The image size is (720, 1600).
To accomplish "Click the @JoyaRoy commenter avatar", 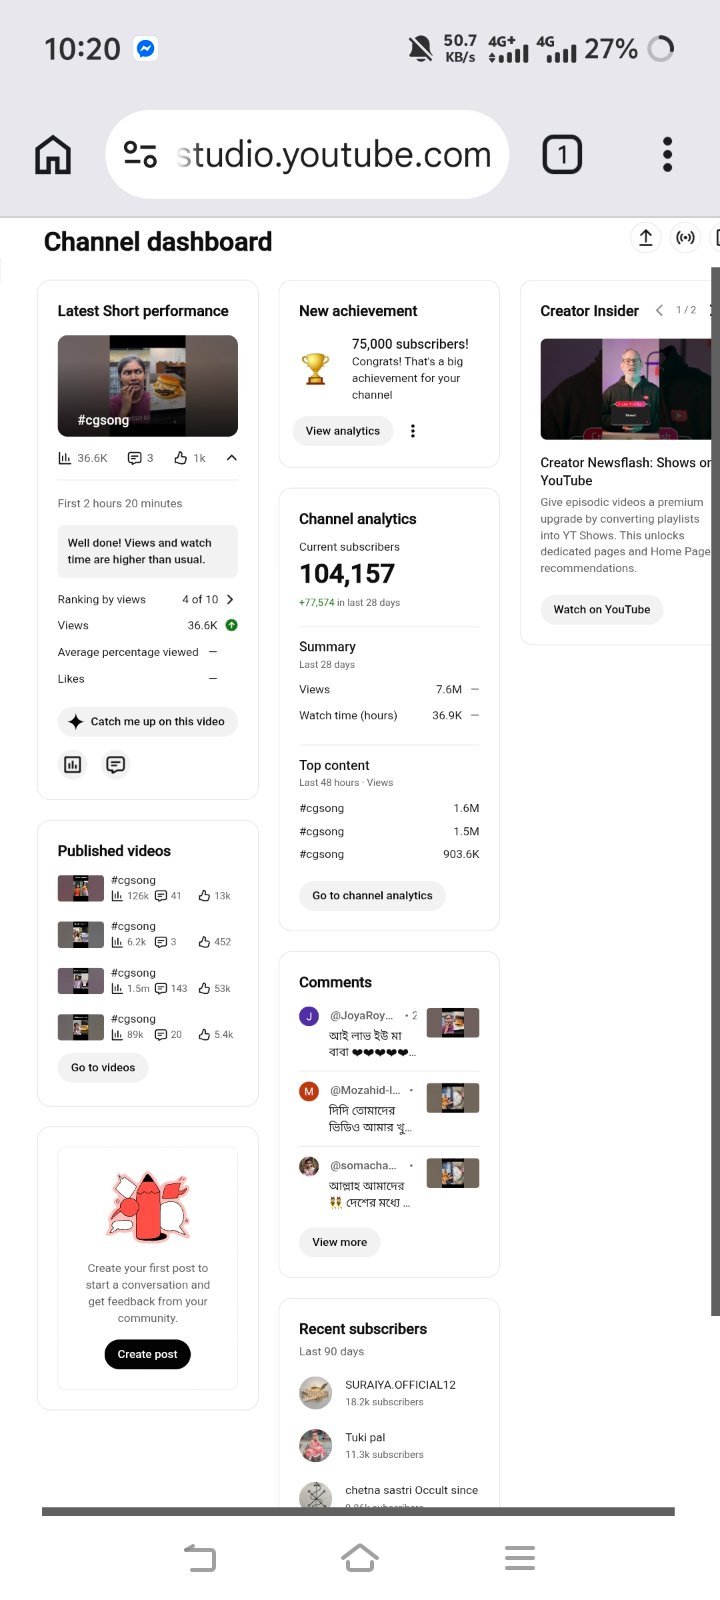I will point(309,1016).
